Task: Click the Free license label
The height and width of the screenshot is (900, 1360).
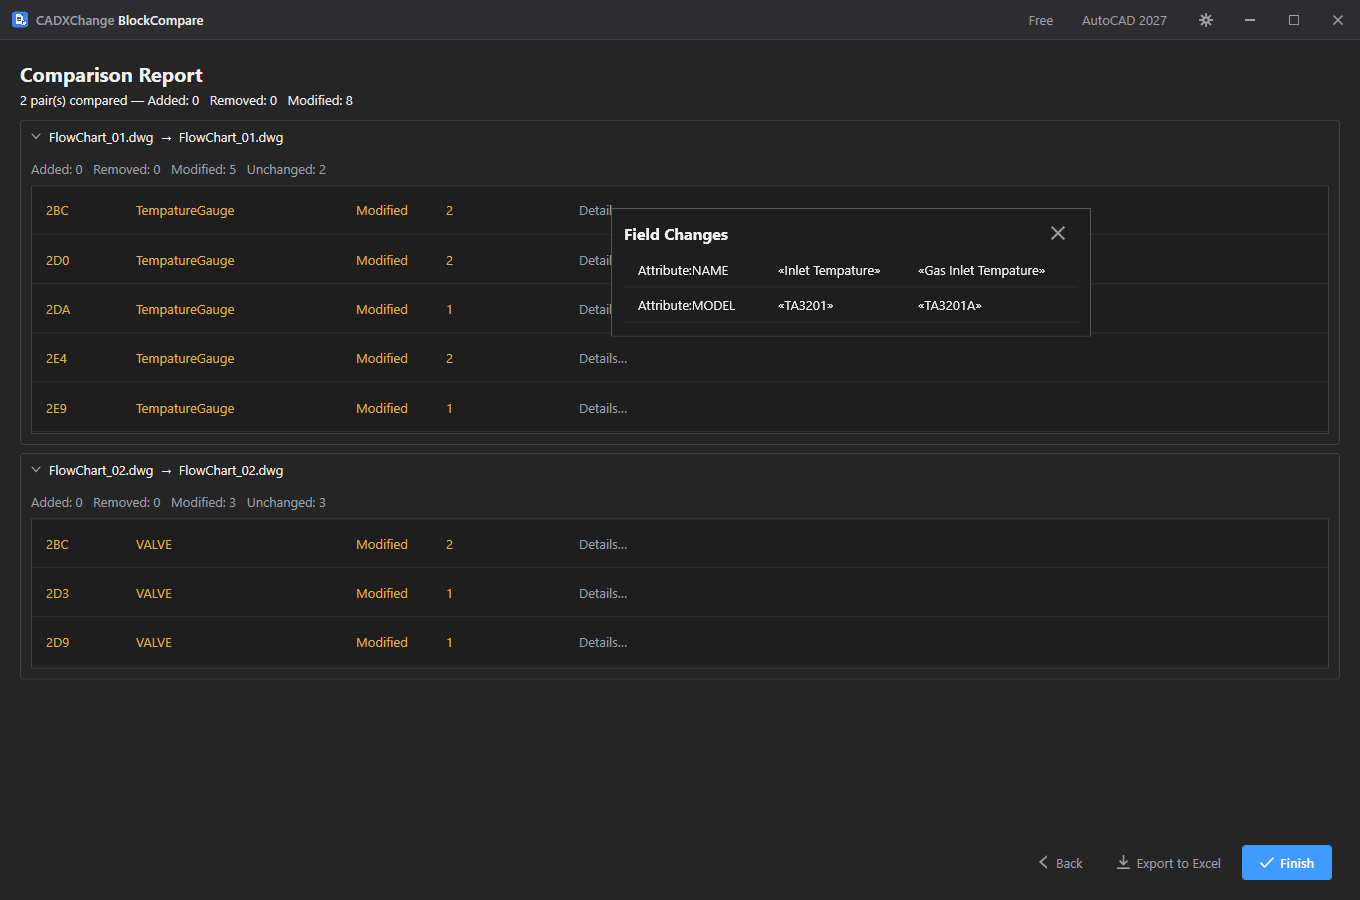Action: pyautogui.click(x=1041, y=20)
